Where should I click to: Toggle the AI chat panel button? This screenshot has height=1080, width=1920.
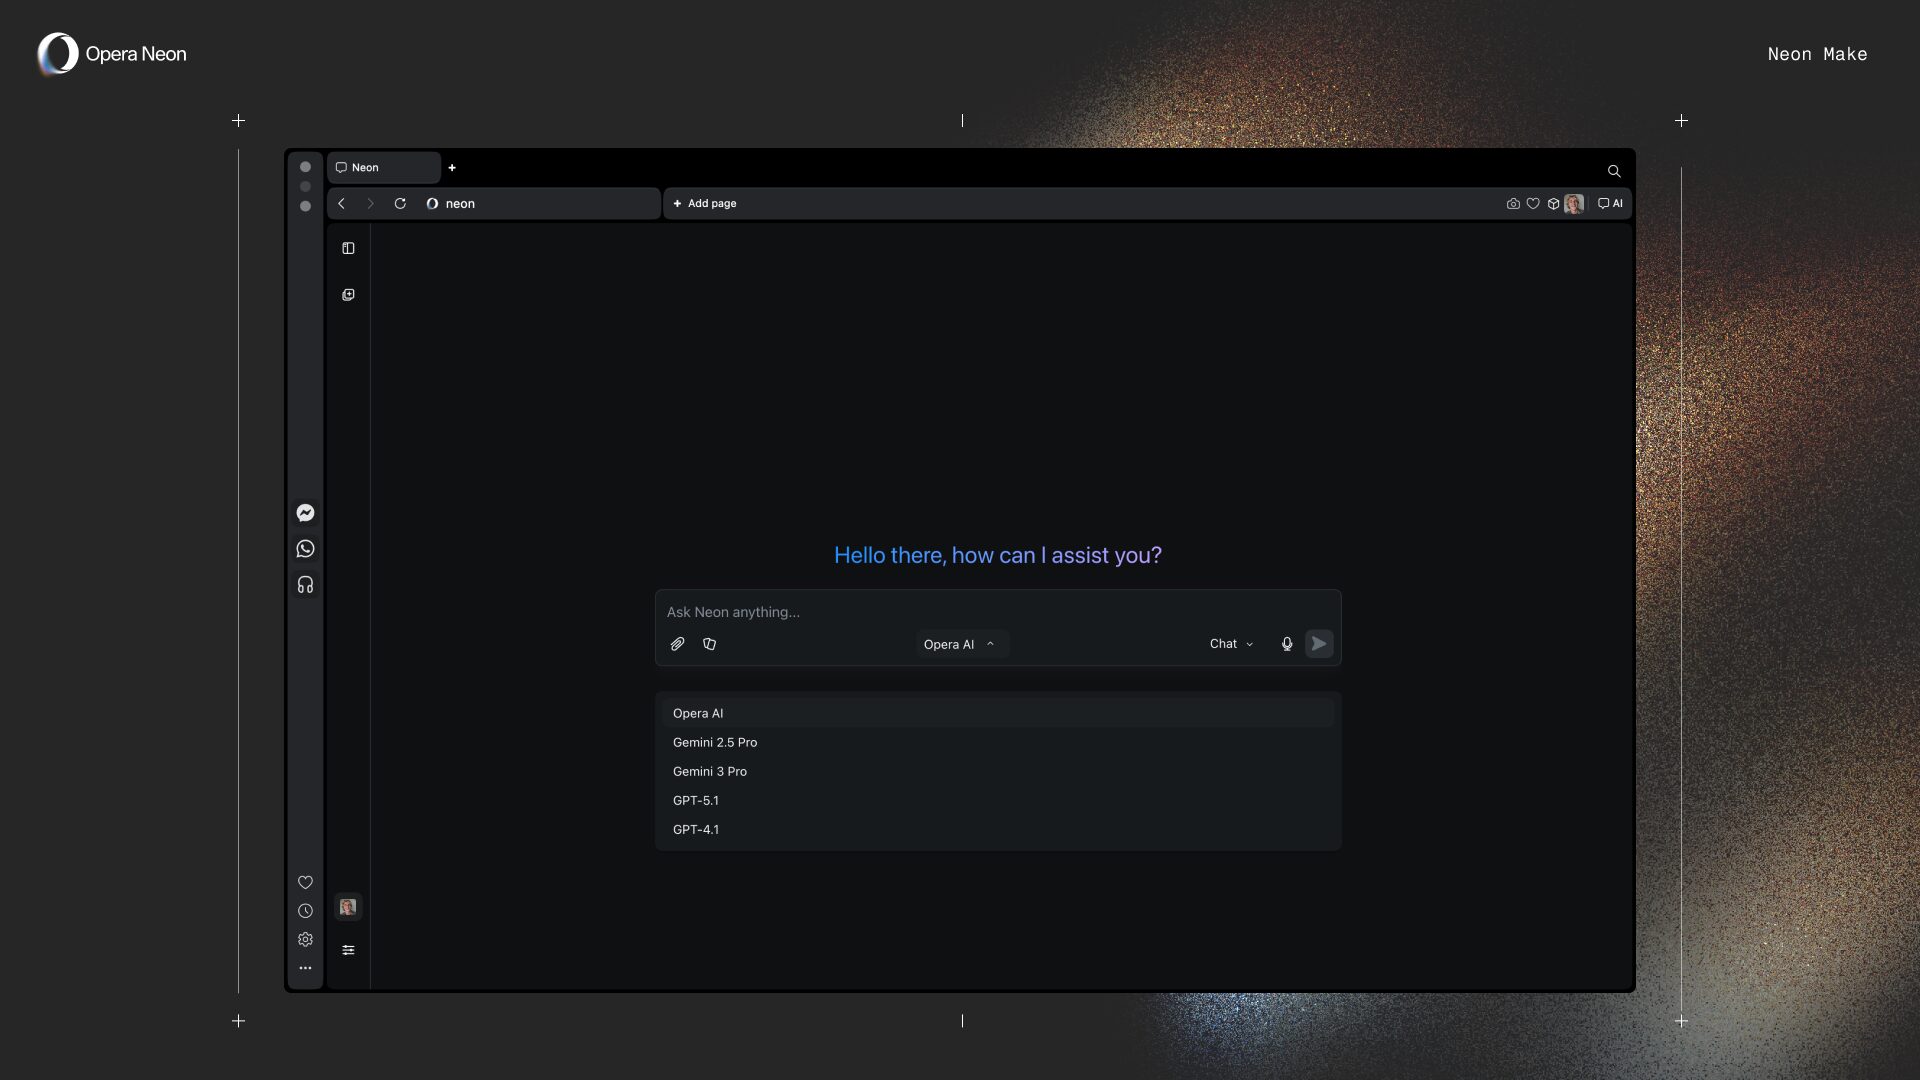click(x=1610, y=204)
